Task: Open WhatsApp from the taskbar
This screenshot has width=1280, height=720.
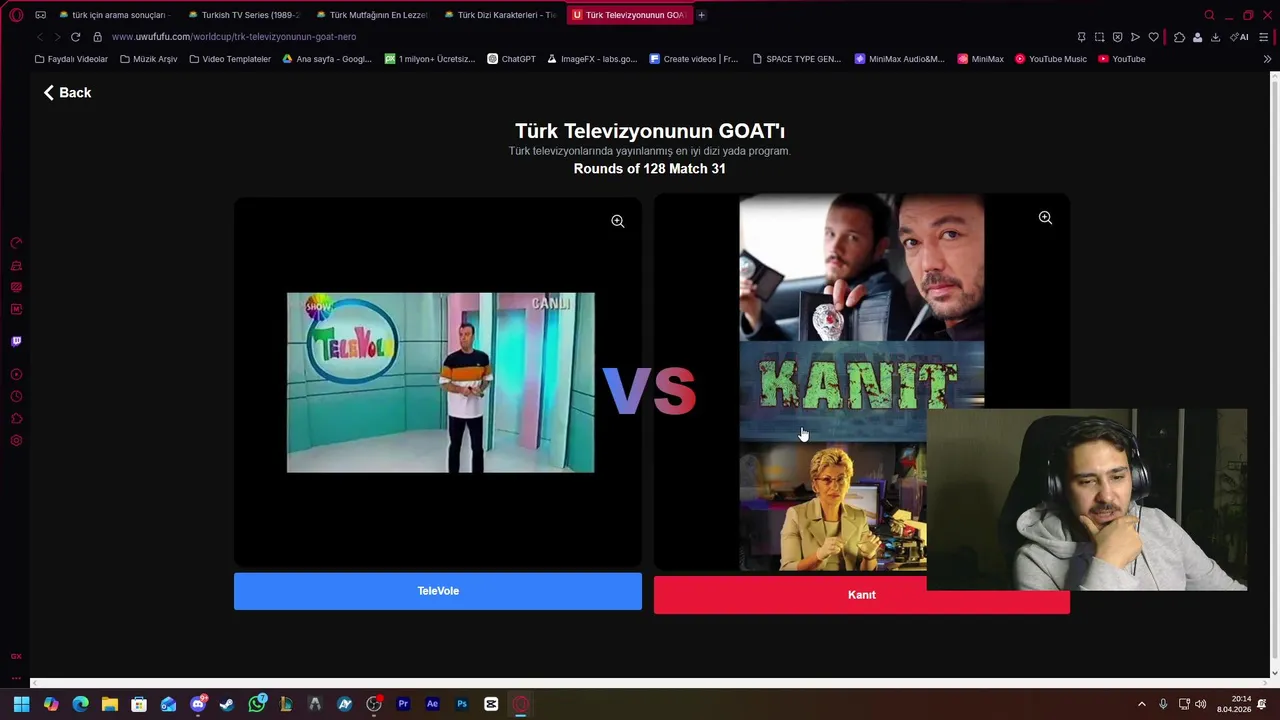Action: click(257, 704)
